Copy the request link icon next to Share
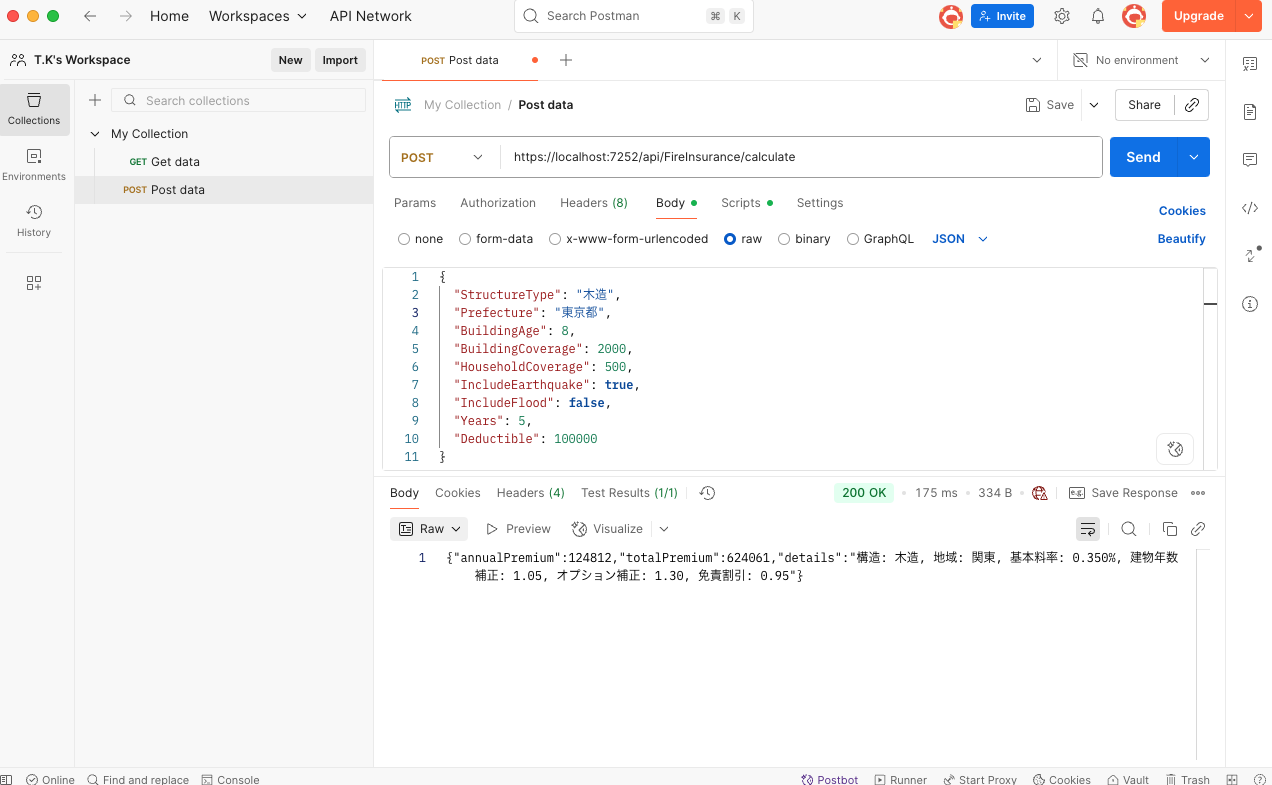 pyautogui.click(x=1191, y=105)
